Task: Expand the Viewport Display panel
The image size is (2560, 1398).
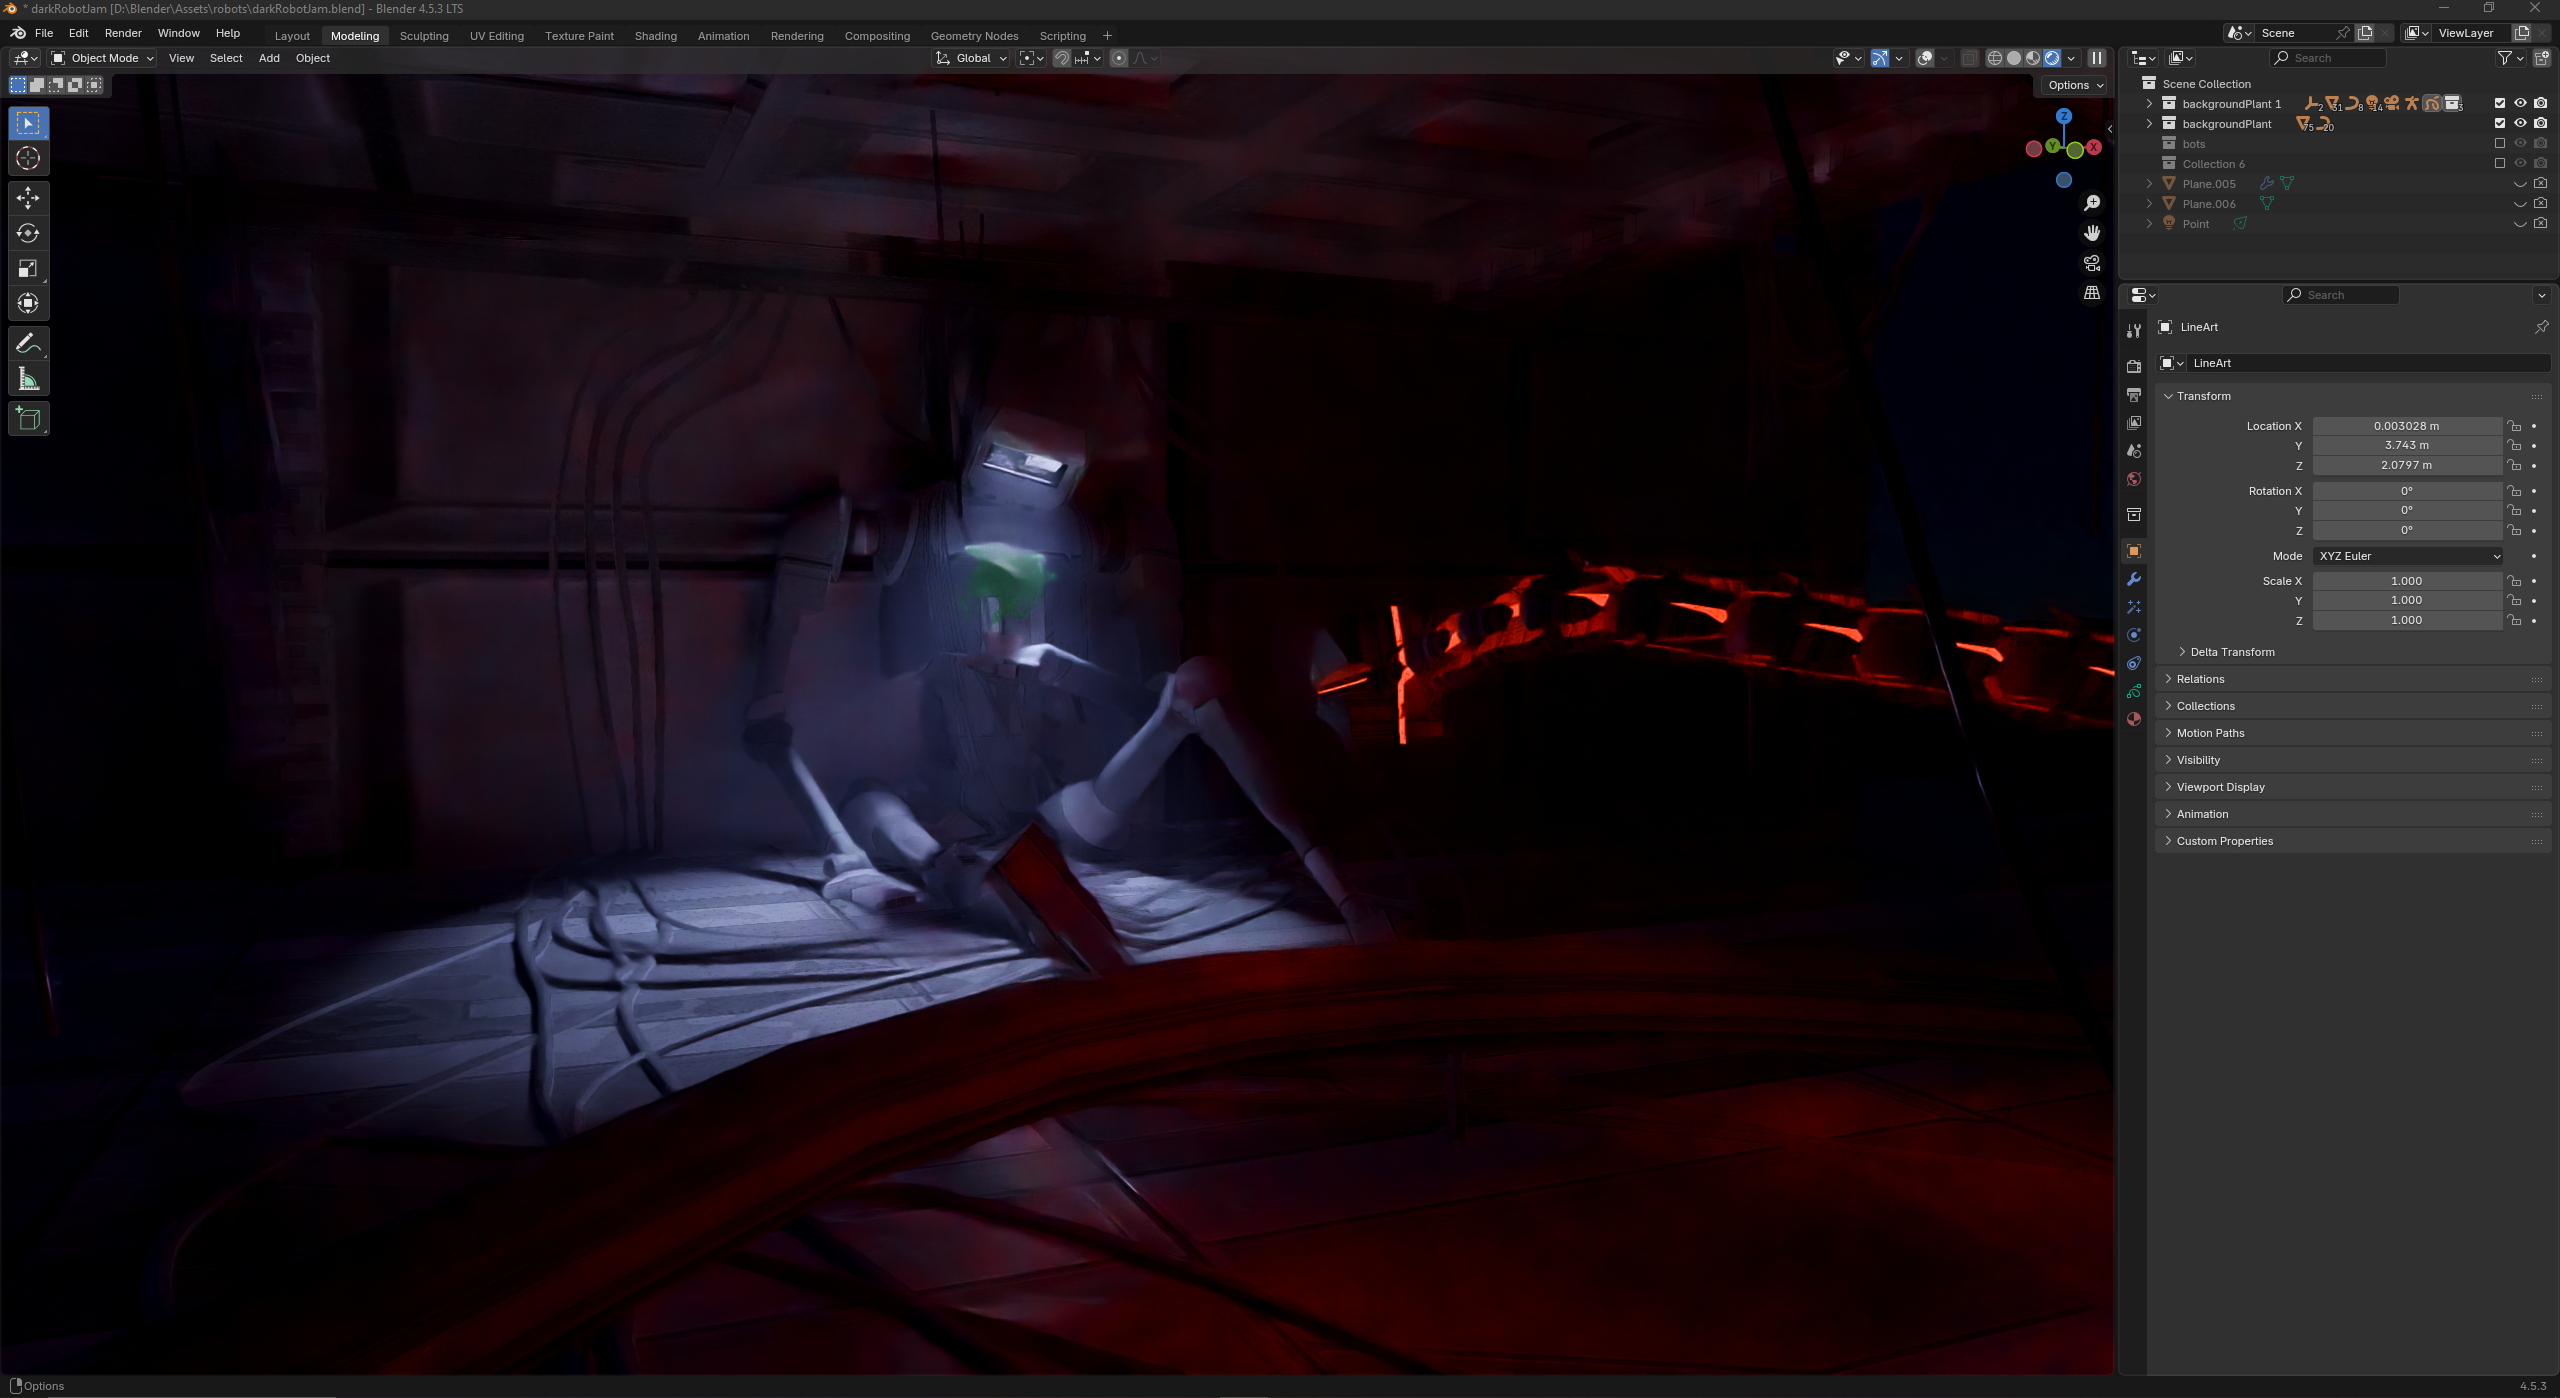Action: point(2220,787)
